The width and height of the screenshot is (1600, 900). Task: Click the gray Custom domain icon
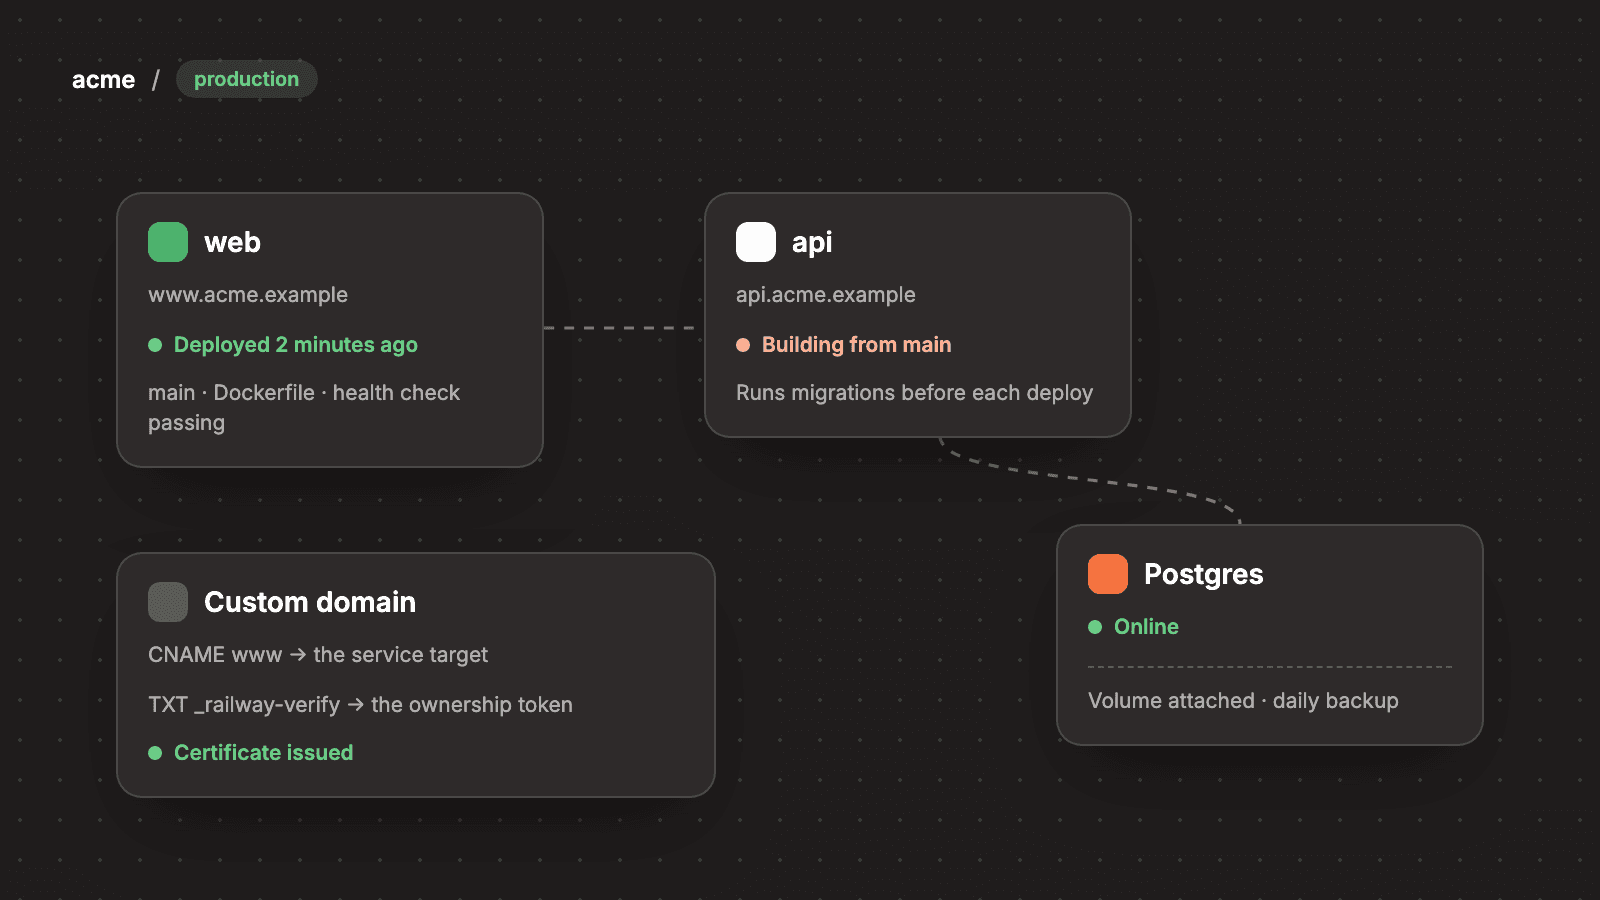tap(168, 602)
